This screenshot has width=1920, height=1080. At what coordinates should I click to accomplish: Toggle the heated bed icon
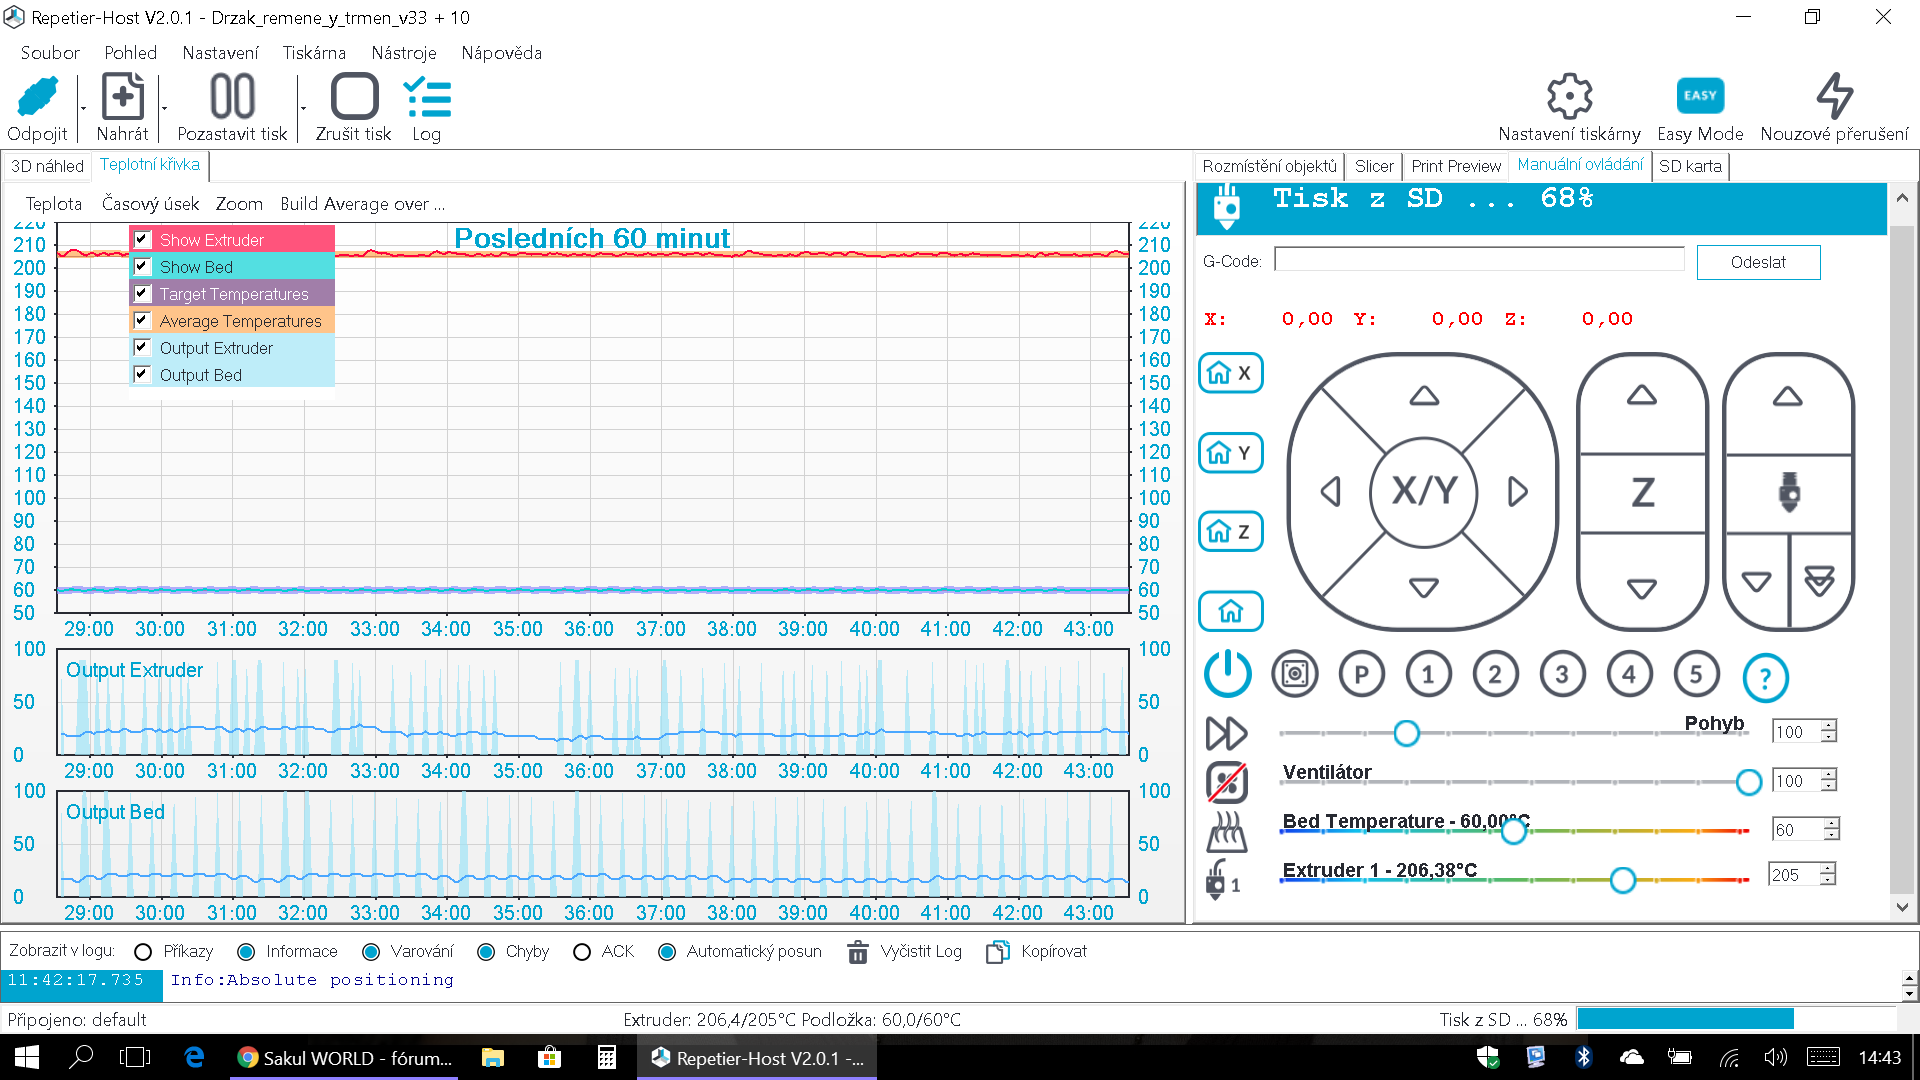[1226, 830]
